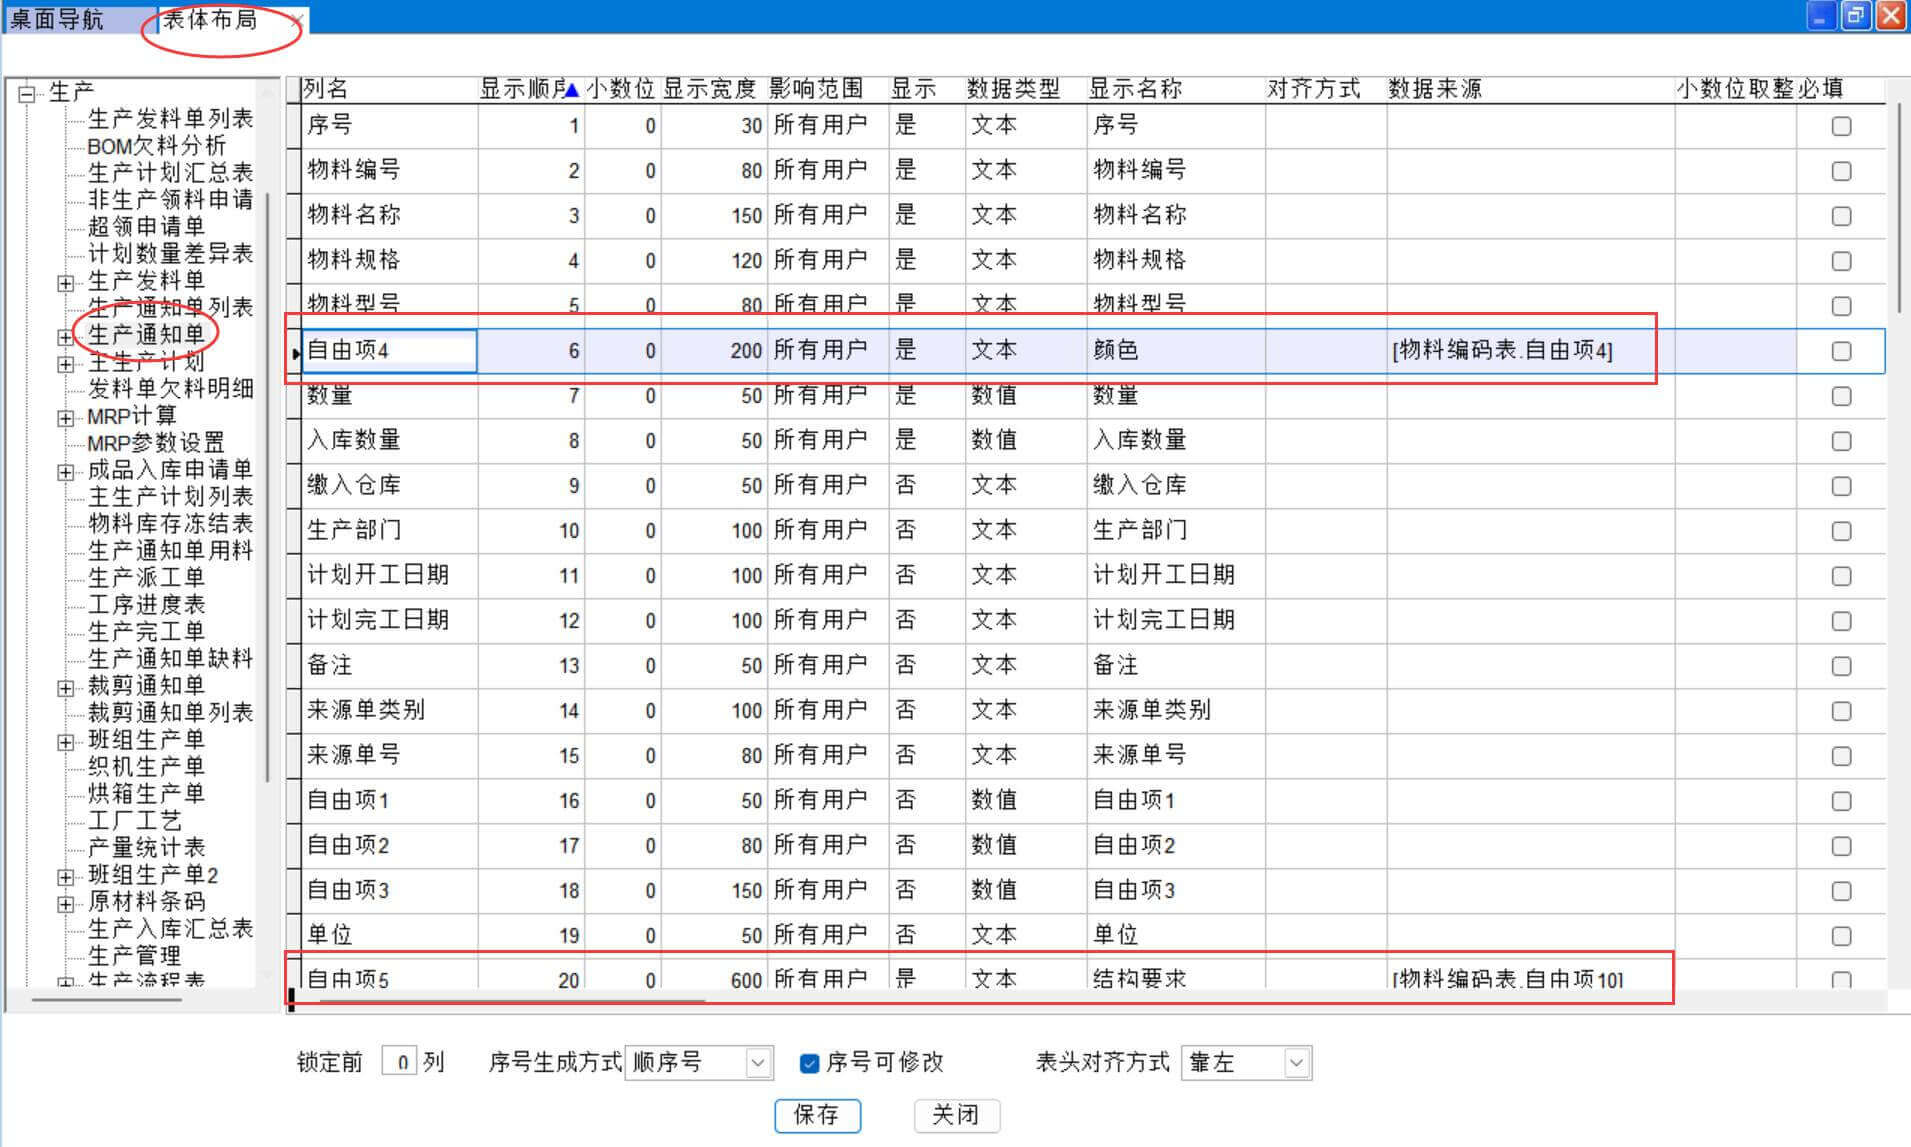The height and width of the screenshot is (1147, 1911).
Task: Switch to the 桌面导航 tab
Action: click(58, 19)
